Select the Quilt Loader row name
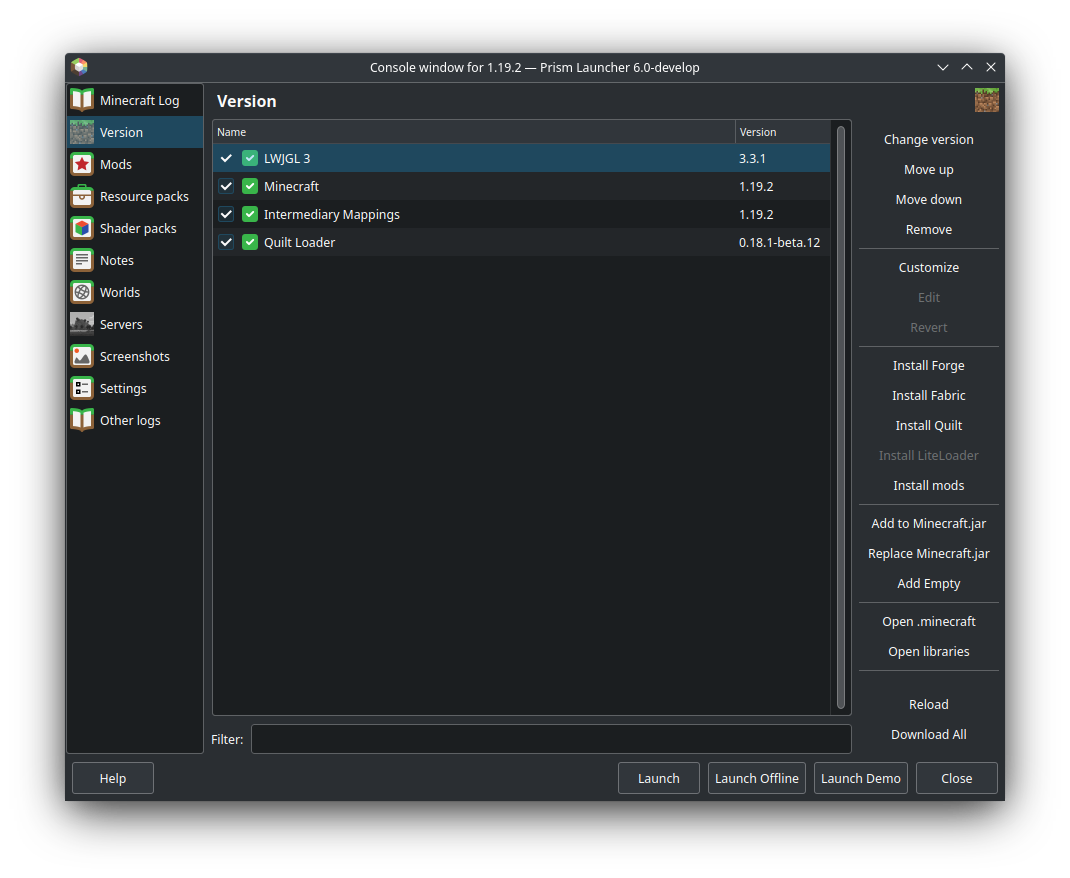 [299, 243]
